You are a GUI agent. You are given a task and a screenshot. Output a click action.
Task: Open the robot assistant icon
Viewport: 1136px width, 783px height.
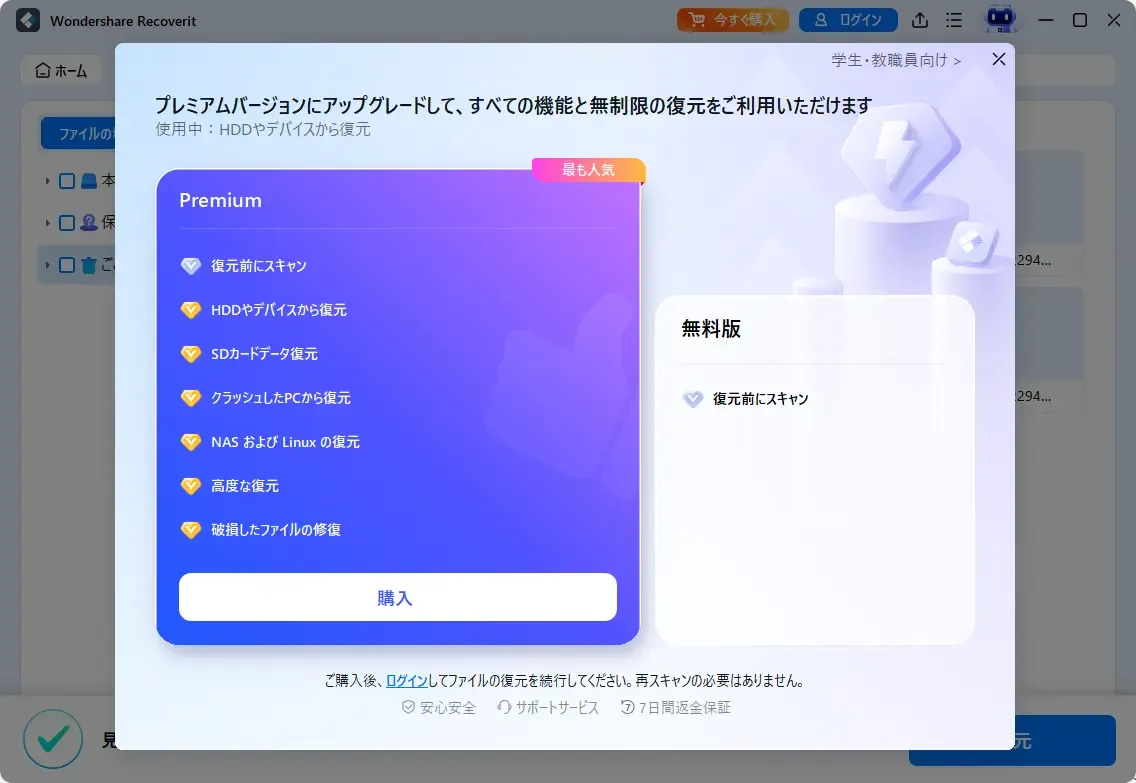point(1001,18)
